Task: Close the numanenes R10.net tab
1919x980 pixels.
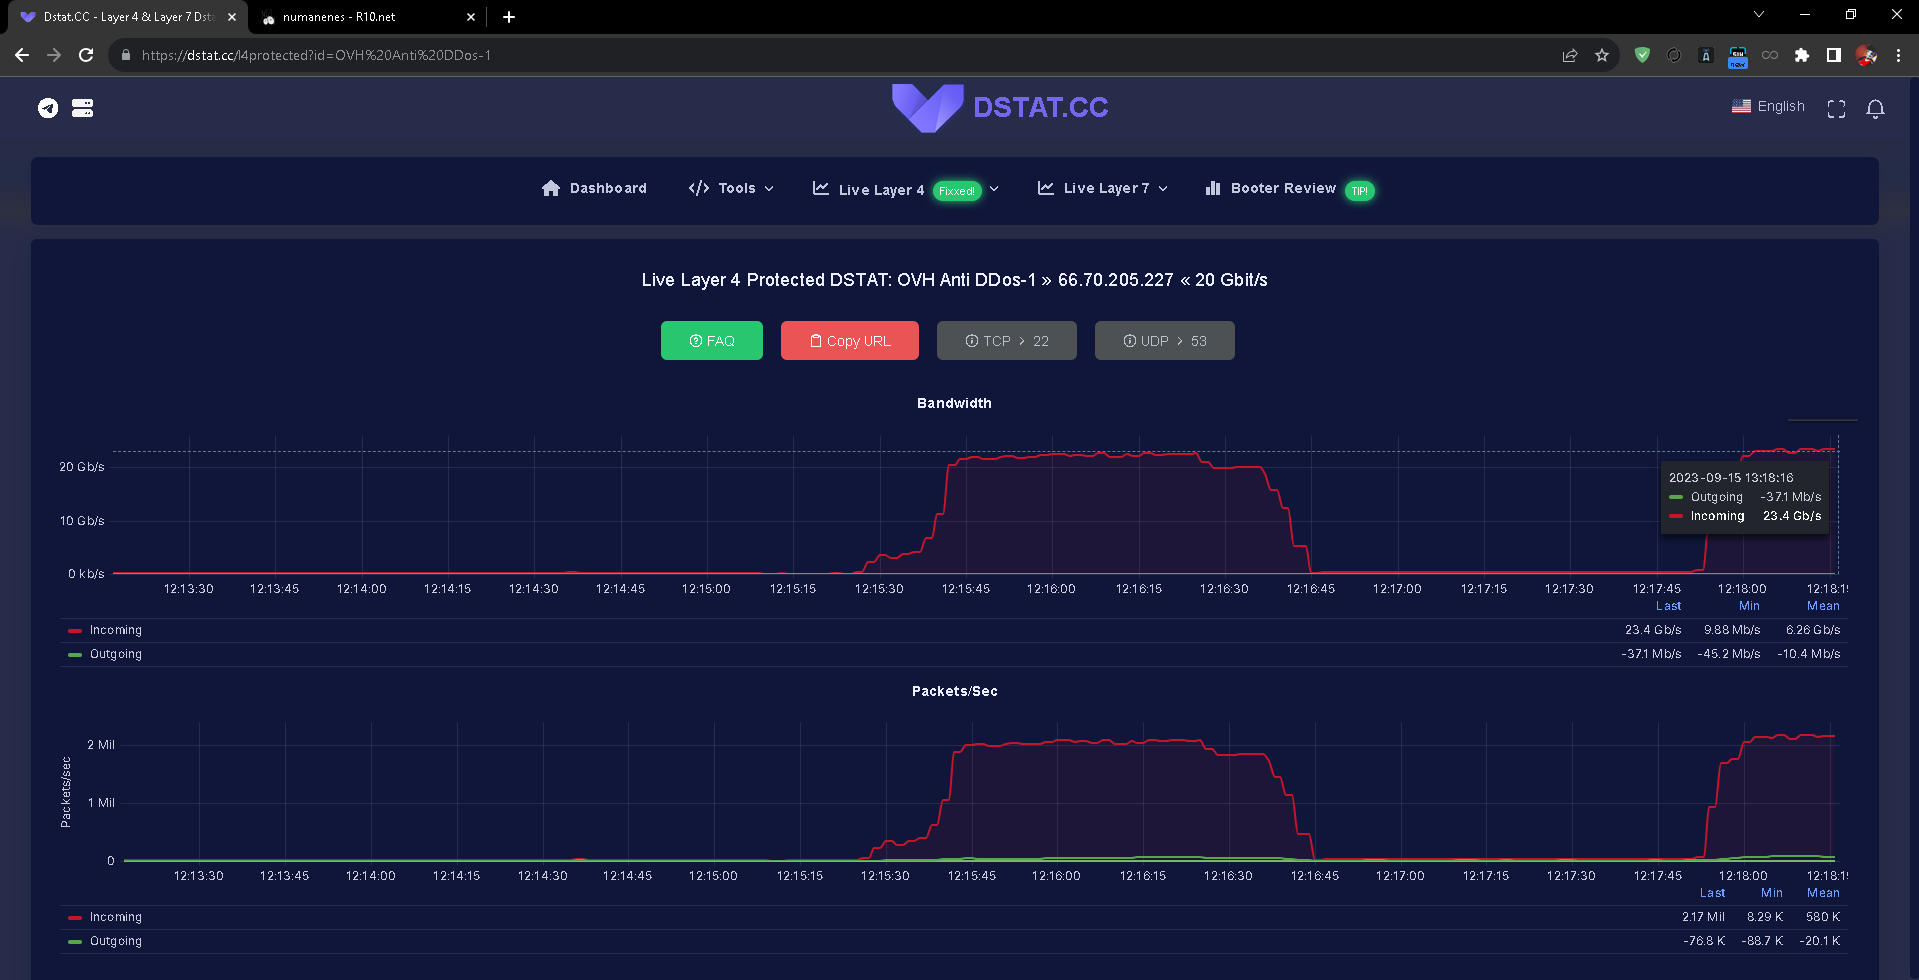Action: 472,17
